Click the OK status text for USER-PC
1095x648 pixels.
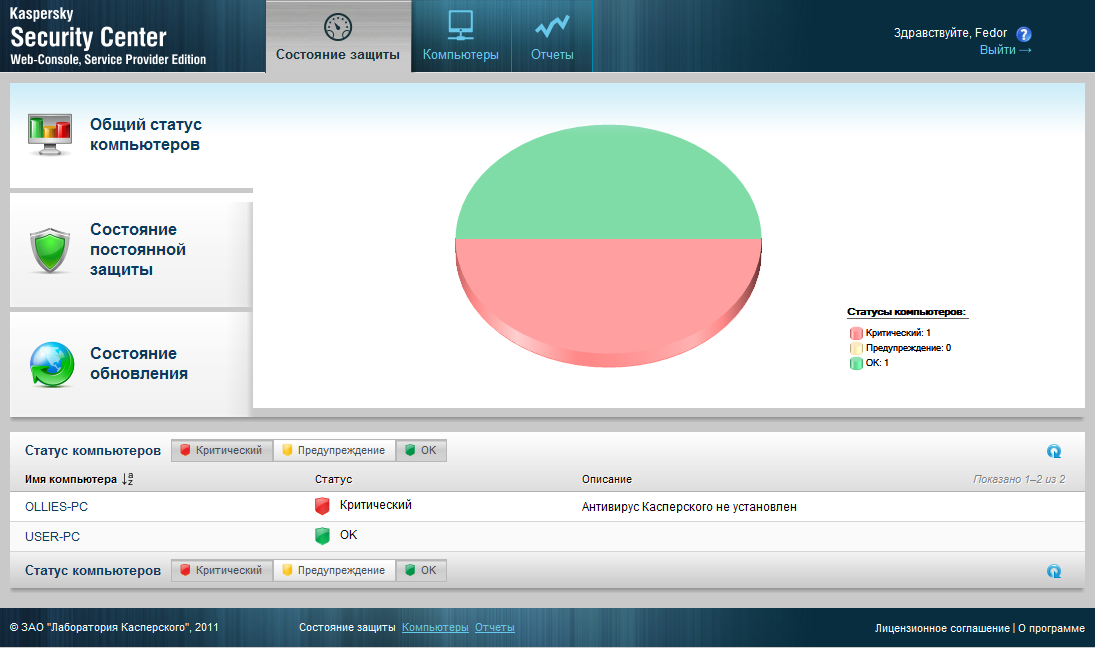[348, 535]
